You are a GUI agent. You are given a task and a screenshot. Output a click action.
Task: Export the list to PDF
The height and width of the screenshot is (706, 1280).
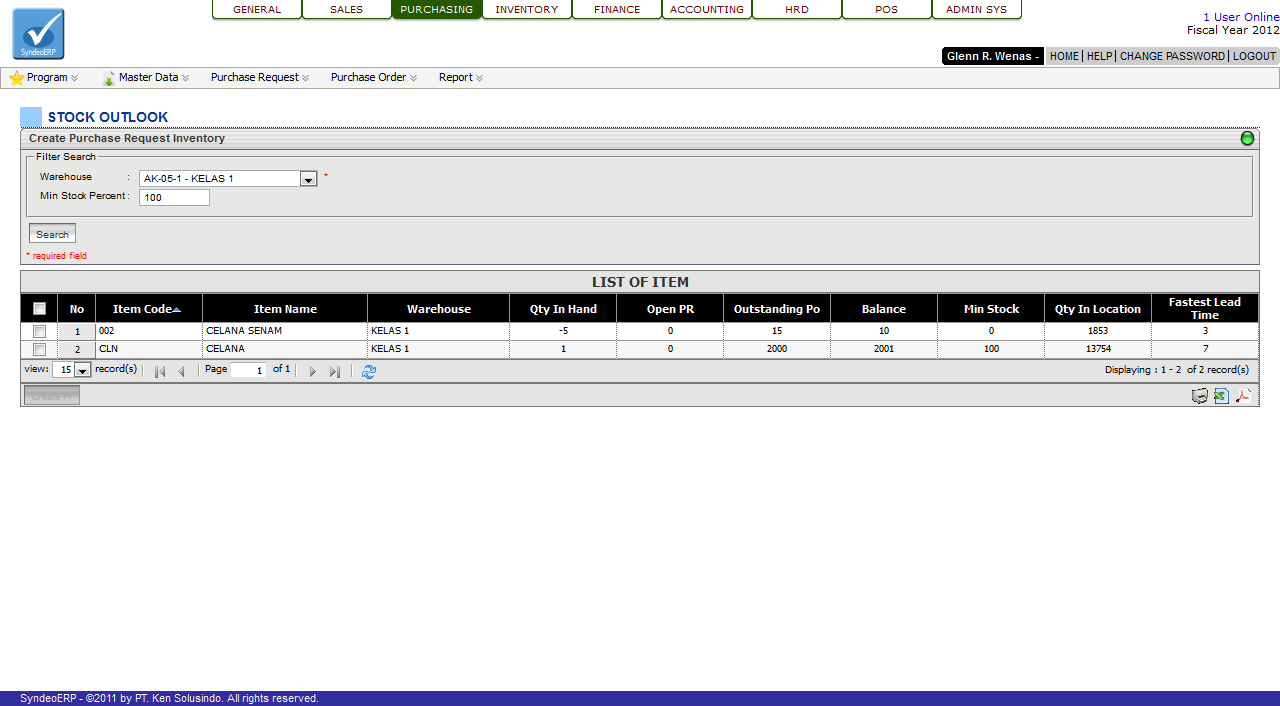(x=1243, y=396)
